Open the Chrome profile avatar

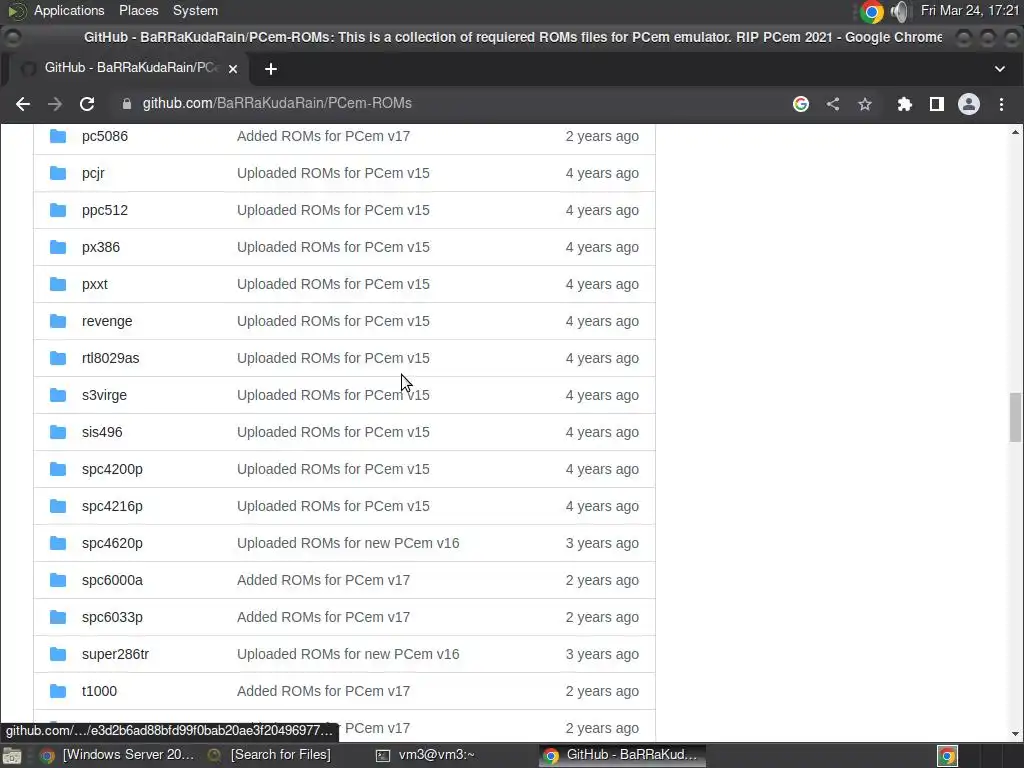(x=968, y=104)
